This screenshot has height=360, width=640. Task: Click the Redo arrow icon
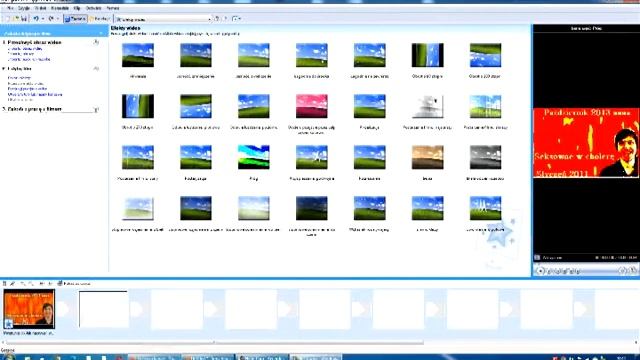(x=51, y=19)
